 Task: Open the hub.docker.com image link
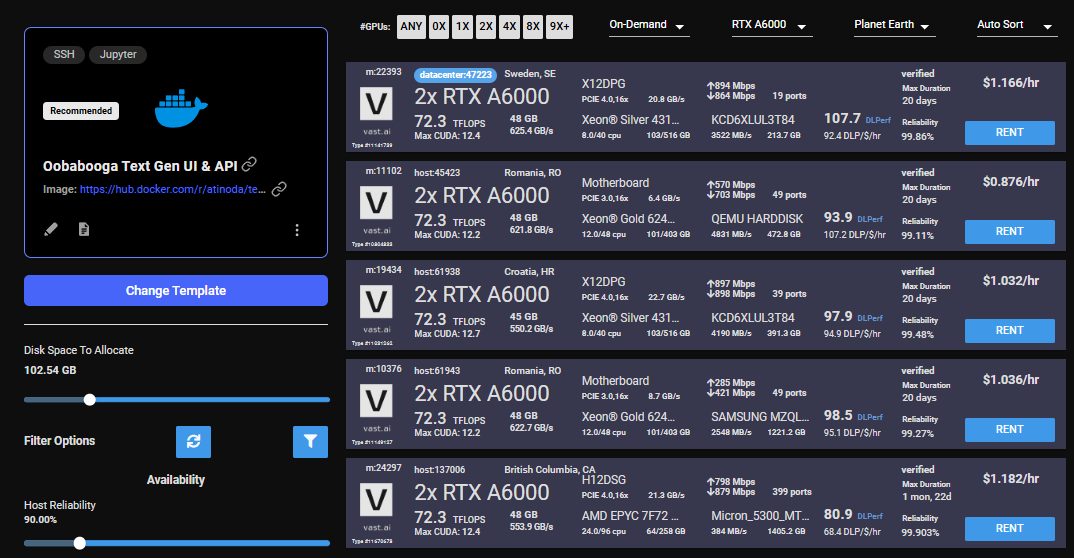pos(173,189)
